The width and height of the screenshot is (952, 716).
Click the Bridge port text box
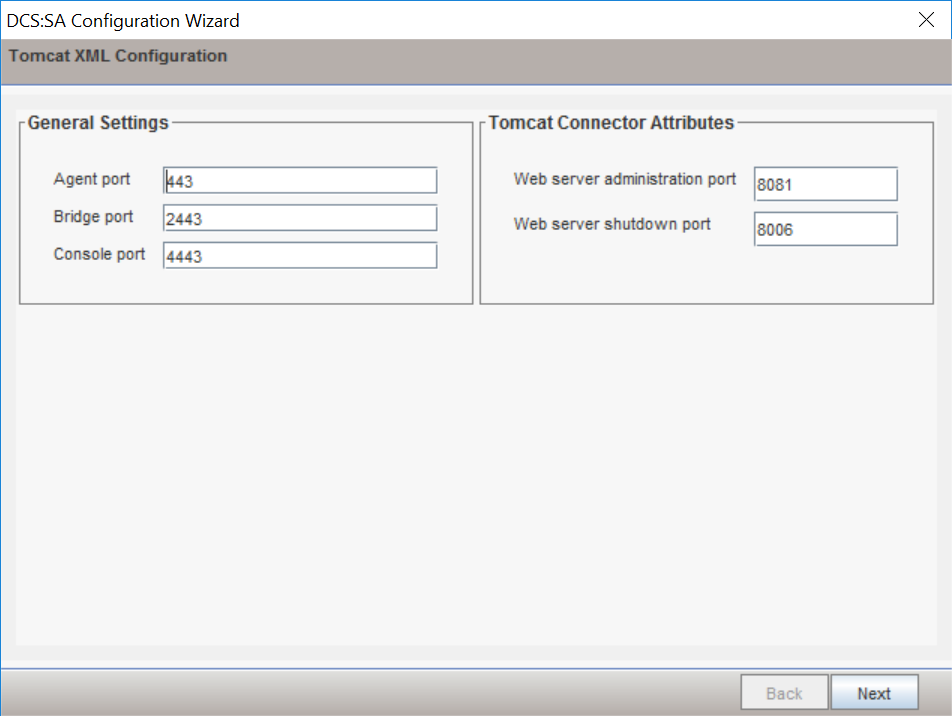299,217
